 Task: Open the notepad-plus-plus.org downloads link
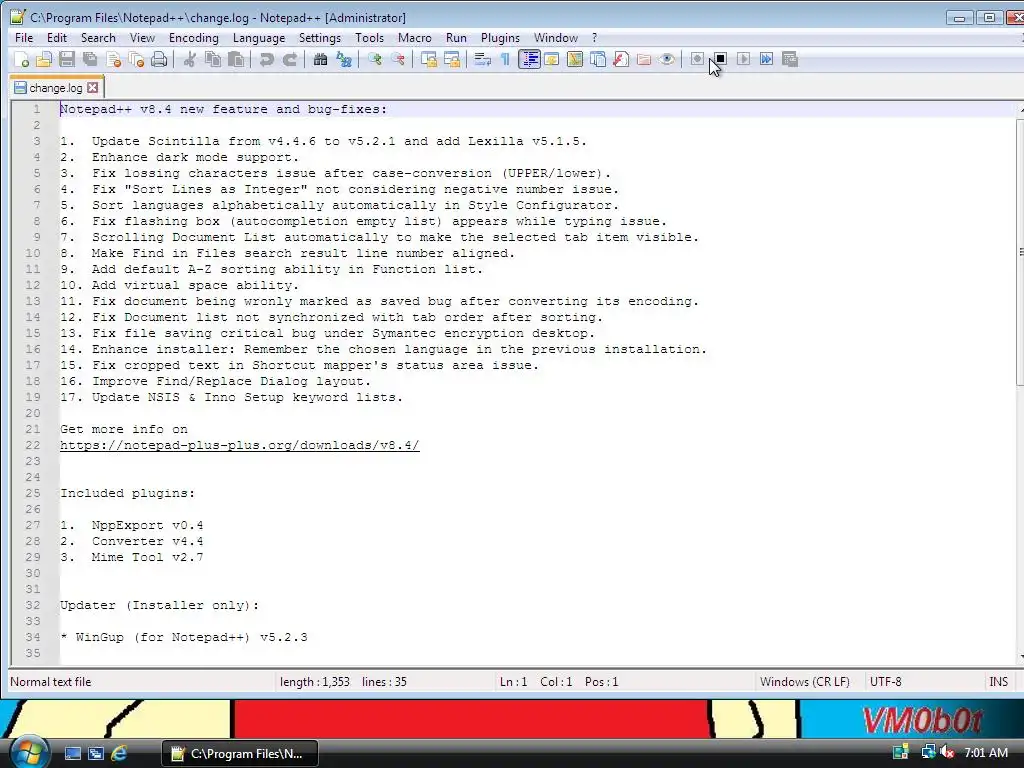pos(240,445)
